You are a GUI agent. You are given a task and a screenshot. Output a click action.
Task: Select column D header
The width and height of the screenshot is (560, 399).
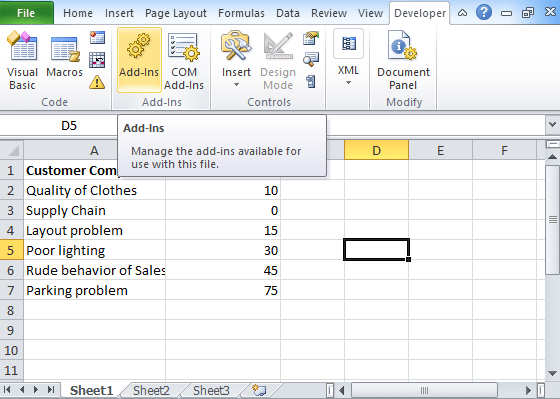pos(376,150)
